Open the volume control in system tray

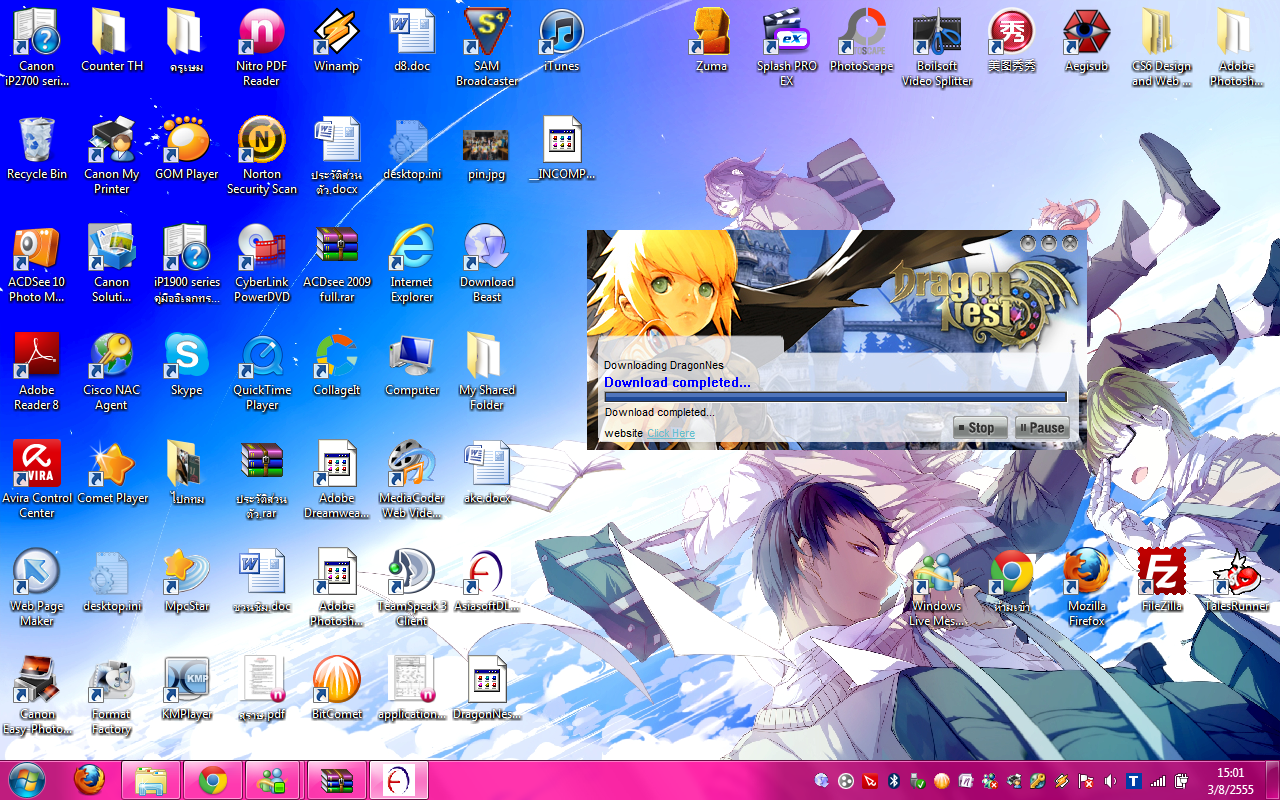tap(1111, 780)
